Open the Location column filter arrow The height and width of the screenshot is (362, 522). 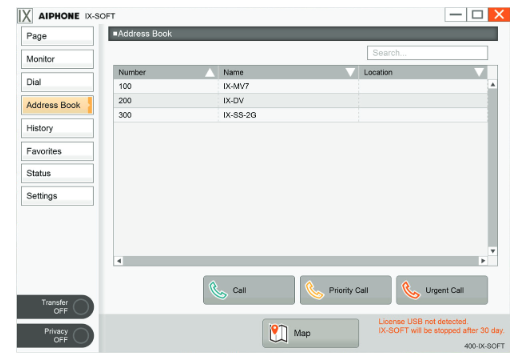[x=479, y=72]
